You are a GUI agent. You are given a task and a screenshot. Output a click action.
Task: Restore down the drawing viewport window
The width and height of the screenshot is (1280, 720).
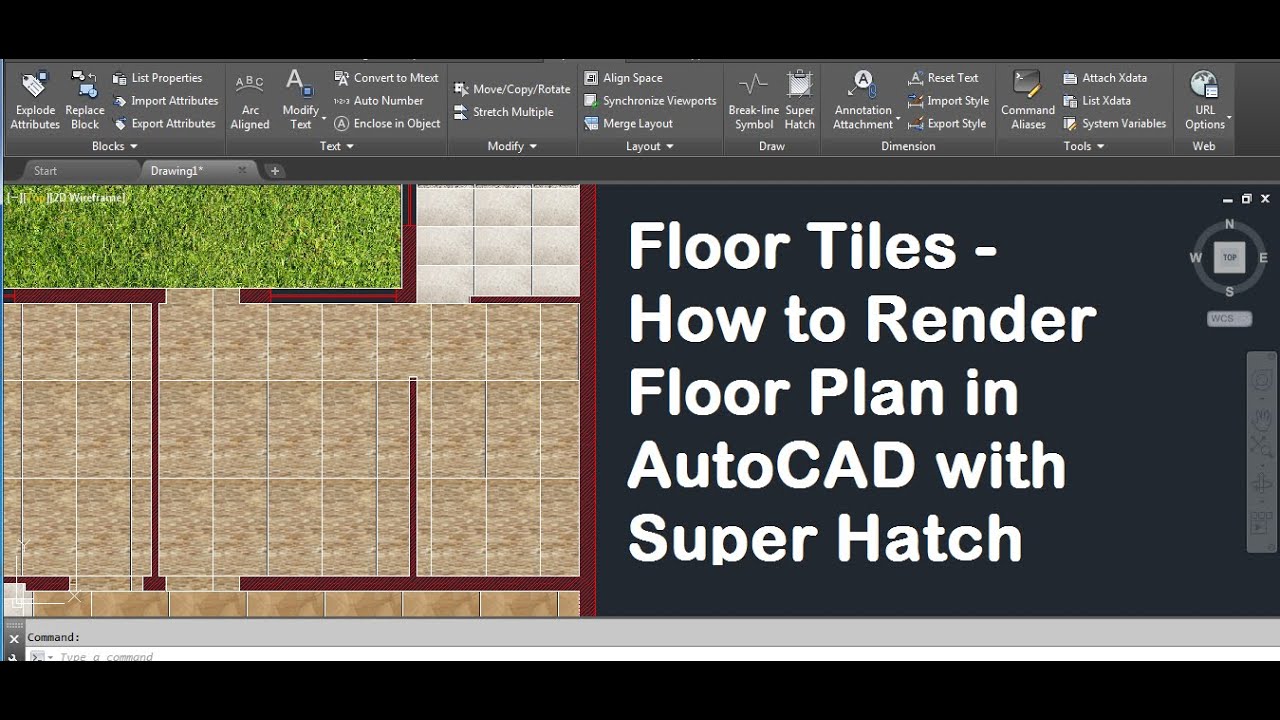tap(1246, 199)
